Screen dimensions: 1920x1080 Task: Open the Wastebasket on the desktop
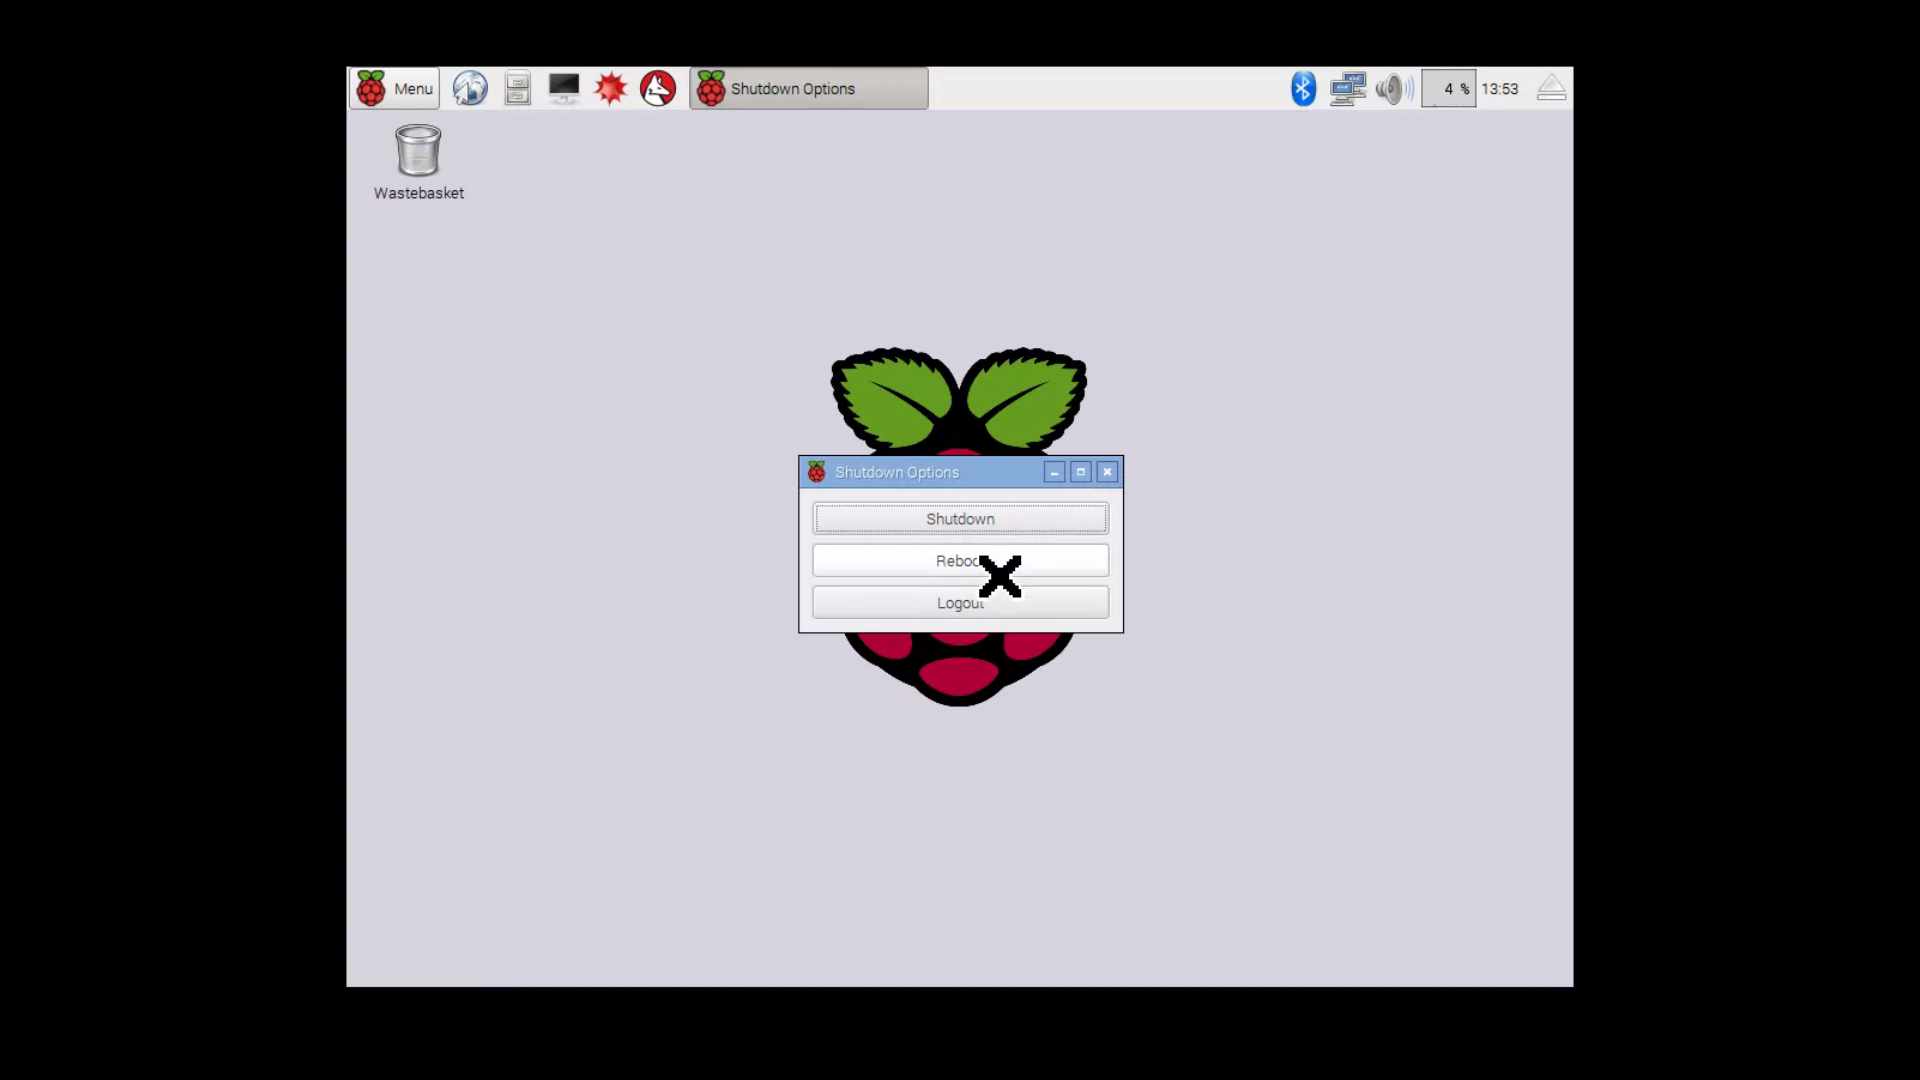coord(417,152)
